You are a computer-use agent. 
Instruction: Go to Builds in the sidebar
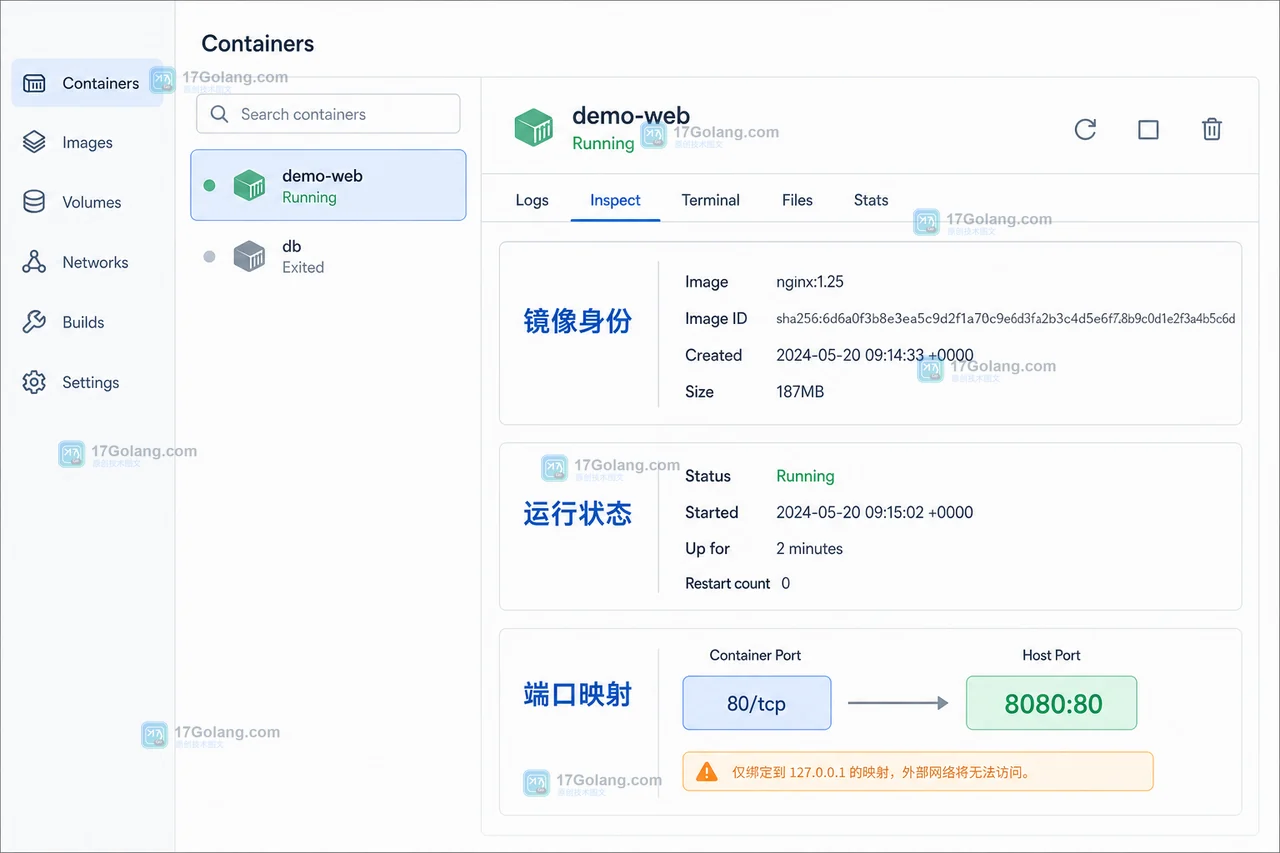pos(87,322)
